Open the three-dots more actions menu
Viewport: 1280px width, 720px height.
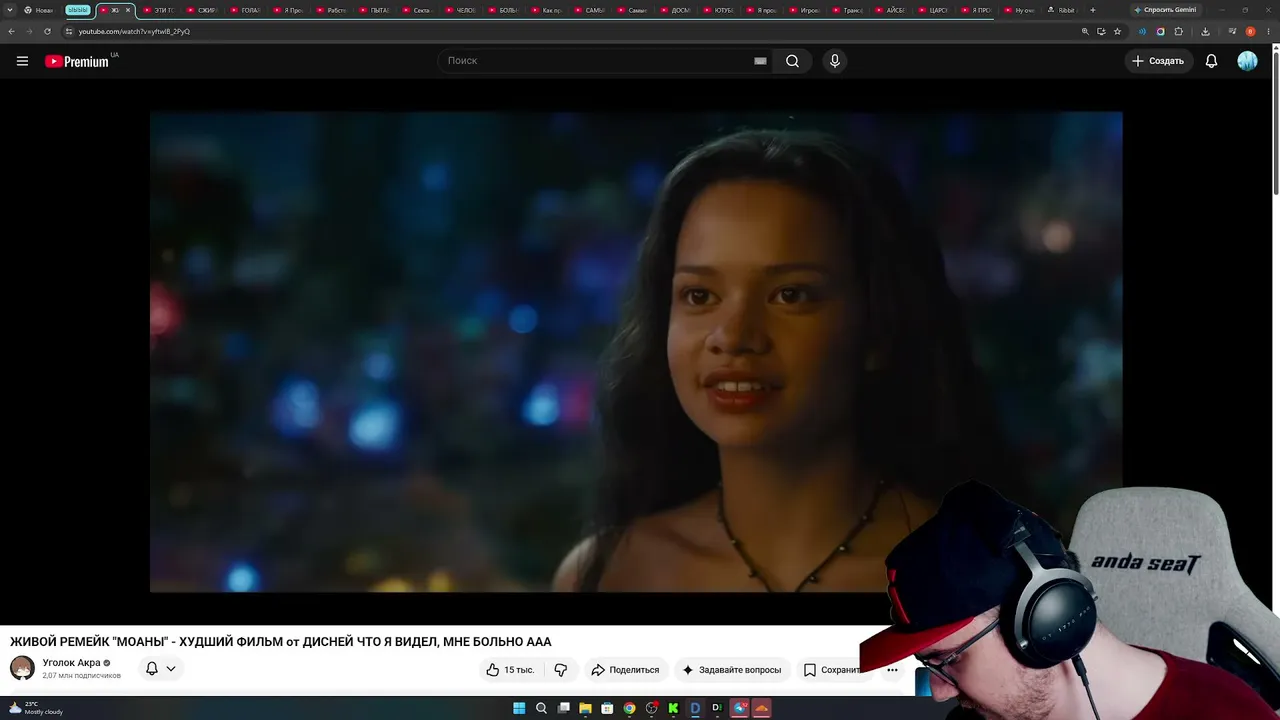click(x=892, y=670)
